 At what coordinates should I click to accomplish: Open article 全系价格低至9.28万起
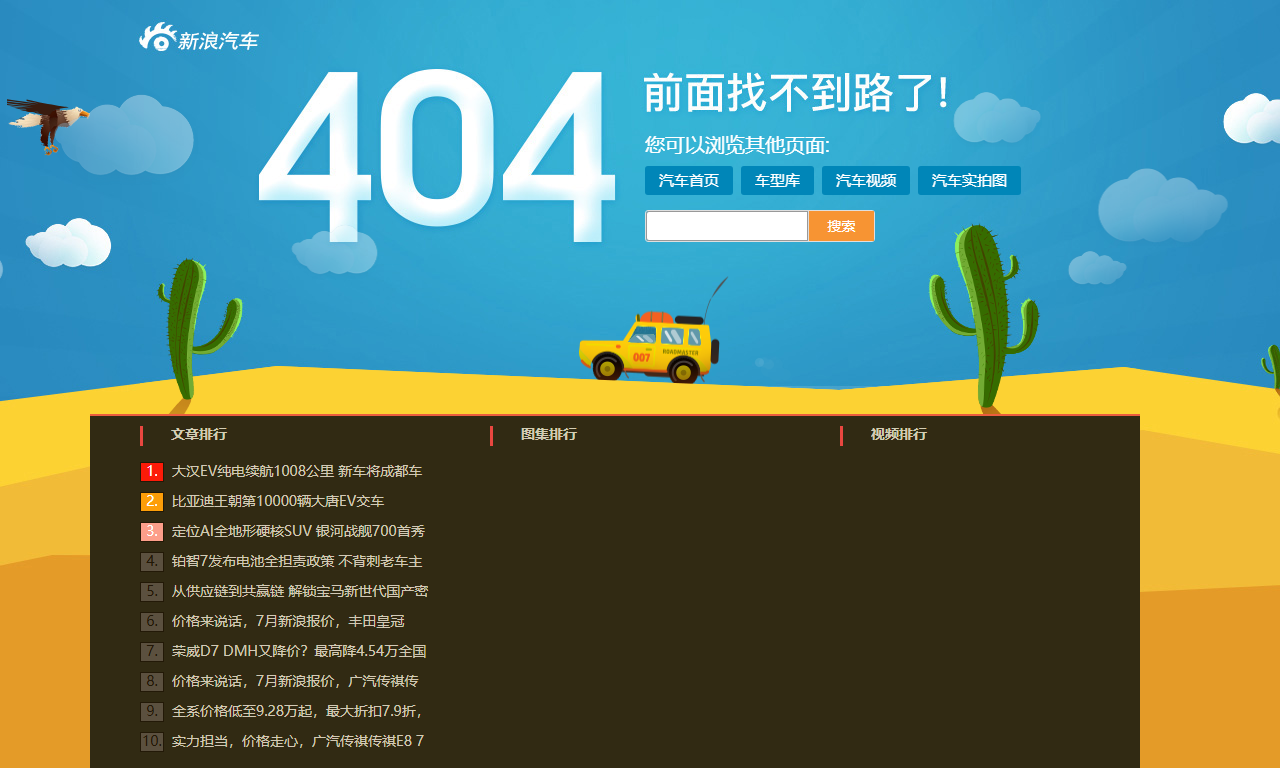(x=297, y=711)
